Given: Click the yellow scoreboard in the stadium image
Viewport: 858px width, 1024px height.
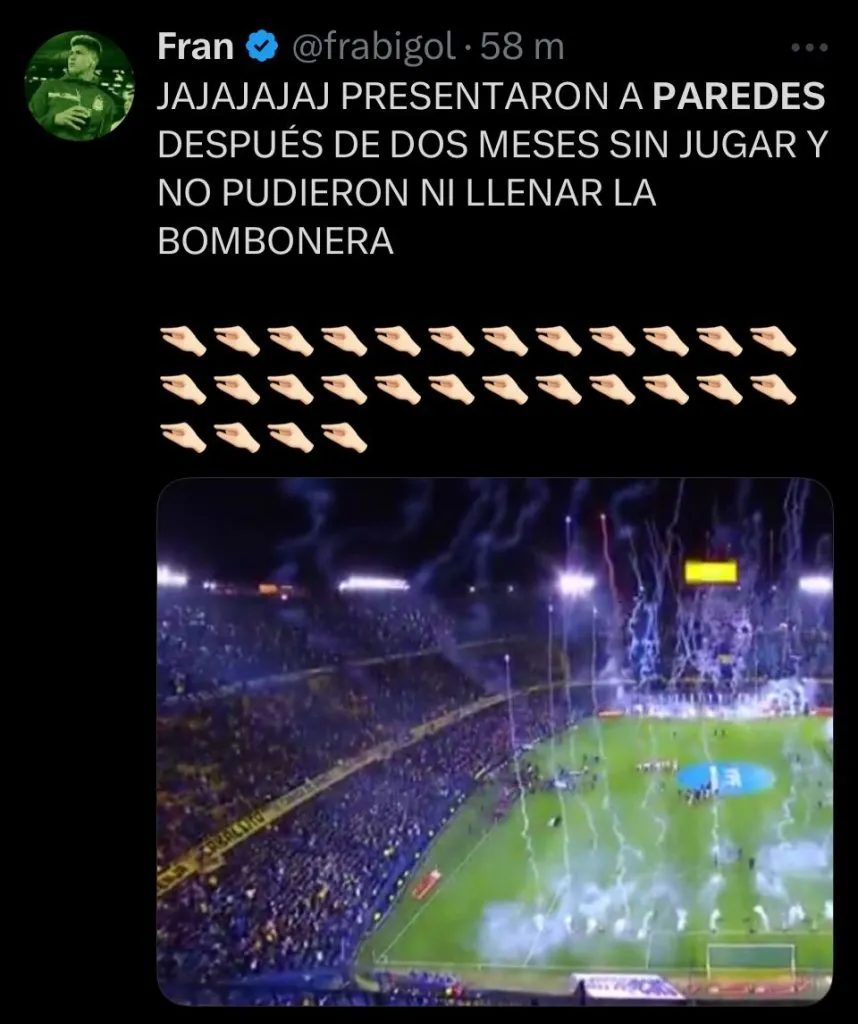Looking at the screenshot, I should (x=710, y=571).
